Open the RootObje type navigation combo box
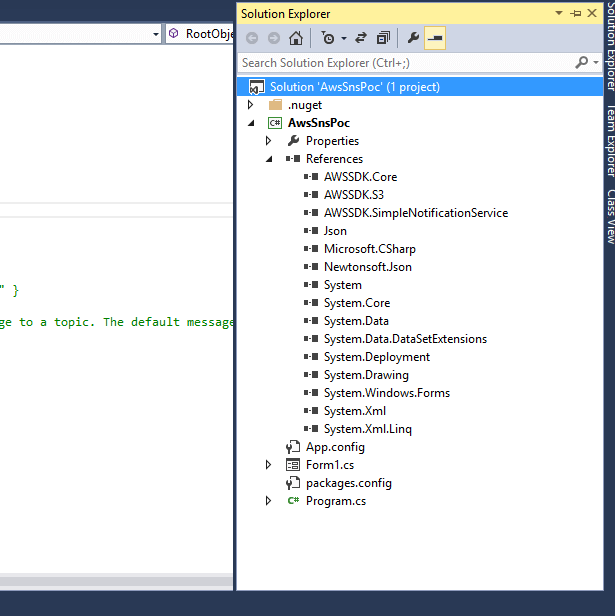 click(x=200, y=34)
